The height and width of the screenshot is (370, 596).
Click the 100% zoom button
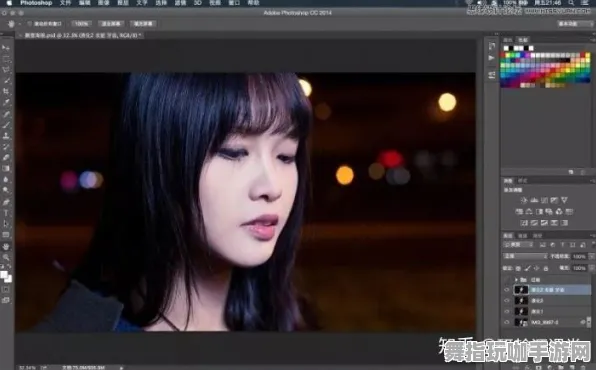click(x=82, y=24)
